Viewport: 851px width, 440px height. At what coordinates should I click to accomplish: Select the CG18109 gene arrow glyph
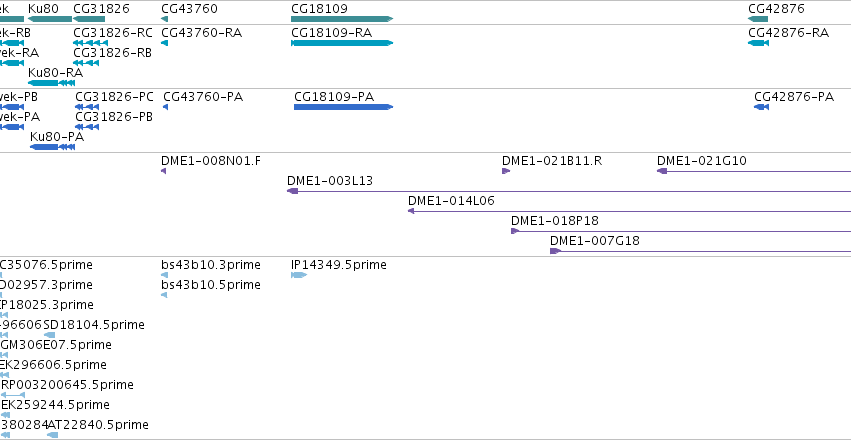[x=342, y=19]
